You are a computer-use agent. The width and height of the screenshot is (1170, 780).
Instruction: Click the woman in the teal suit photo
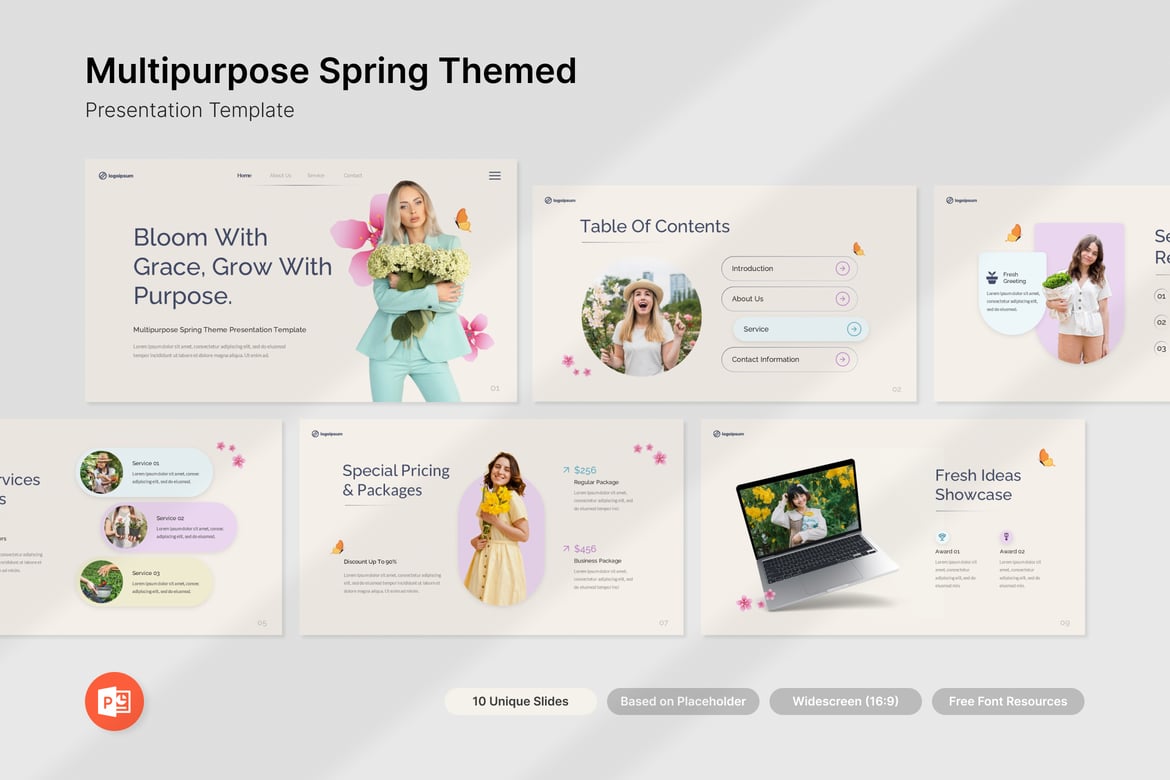click(415, 291)
